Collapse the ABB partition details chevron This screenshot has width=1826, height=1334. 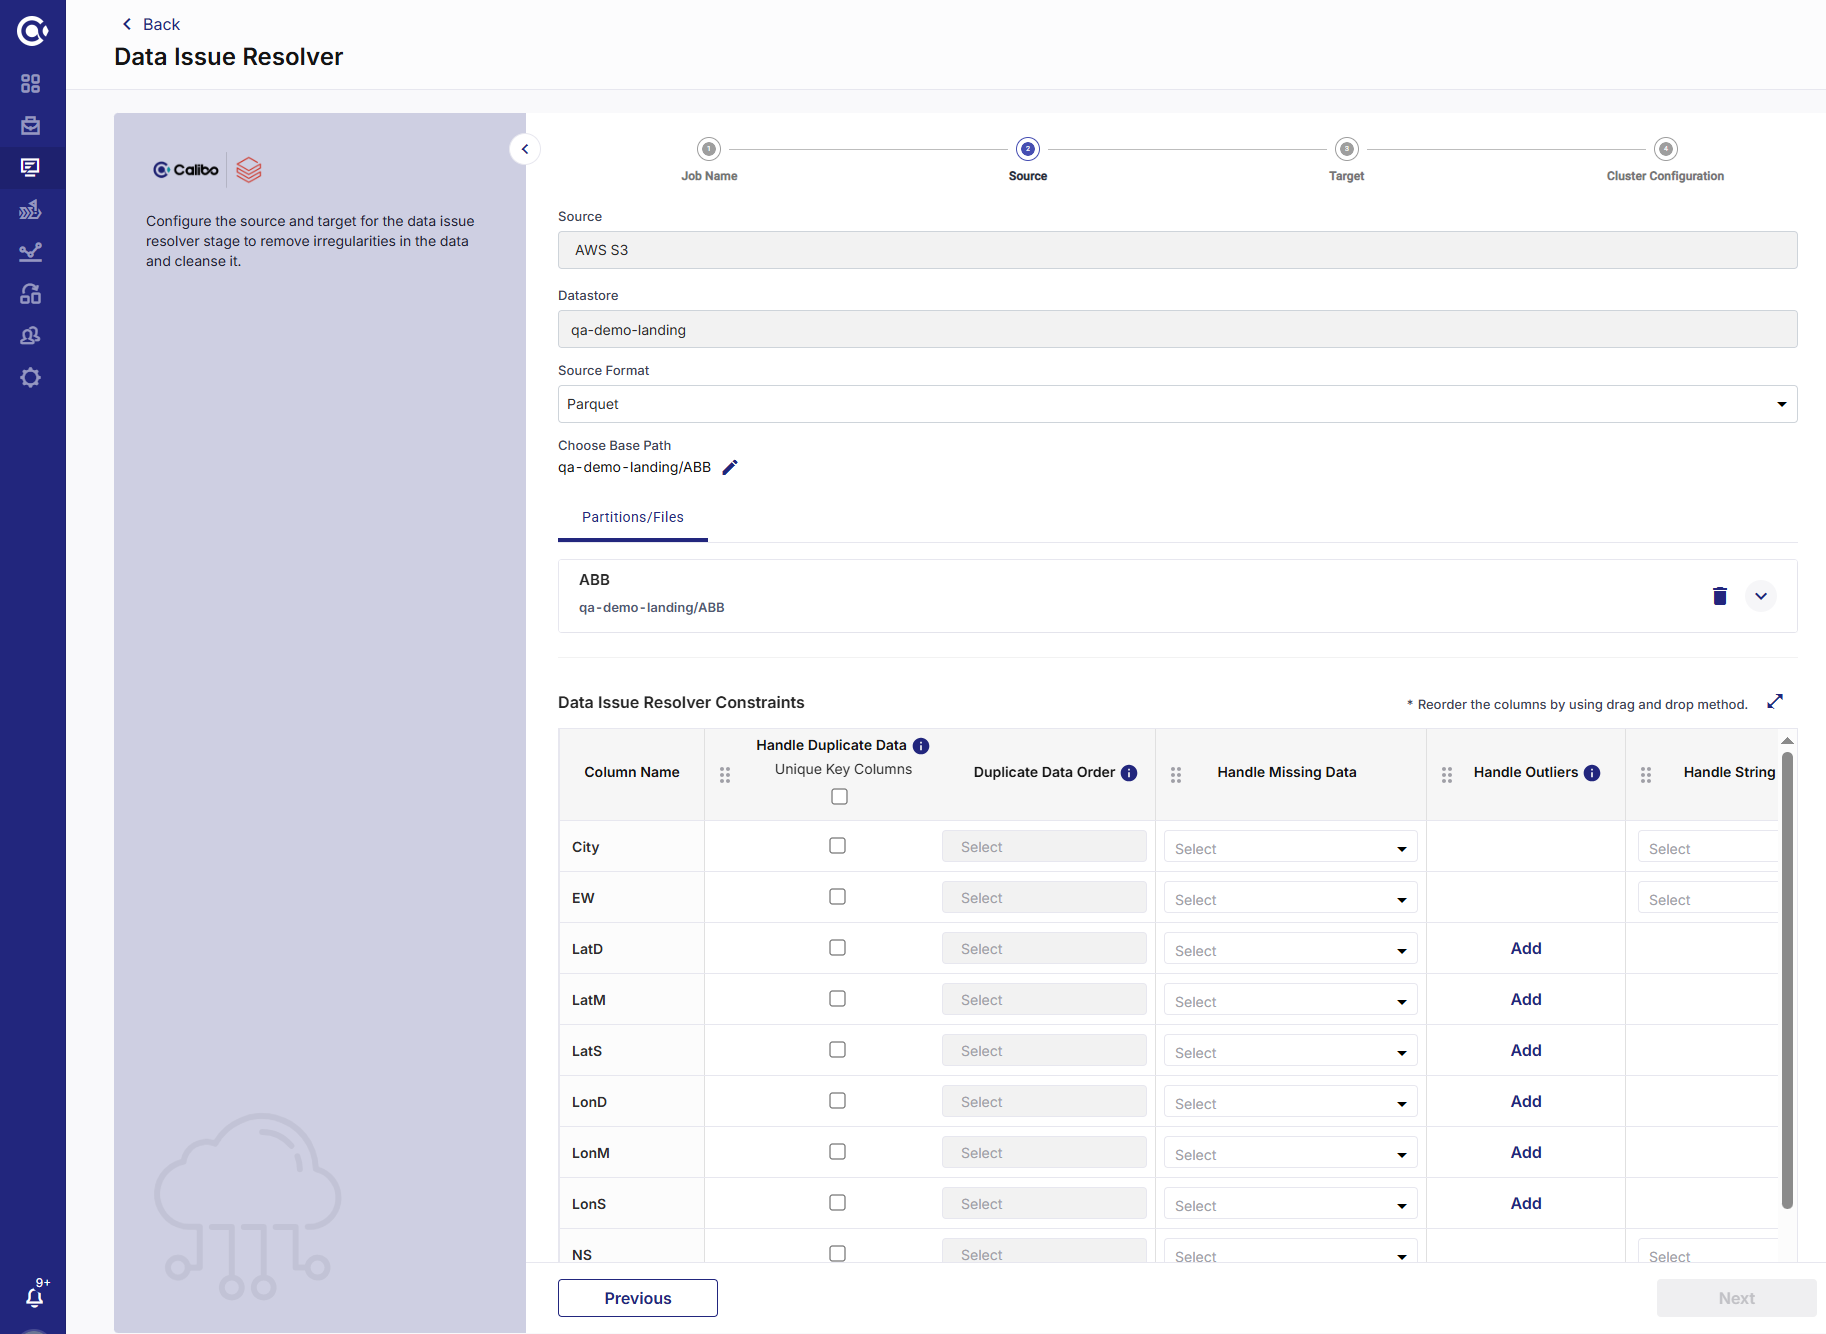click(x=1761, y=596)
